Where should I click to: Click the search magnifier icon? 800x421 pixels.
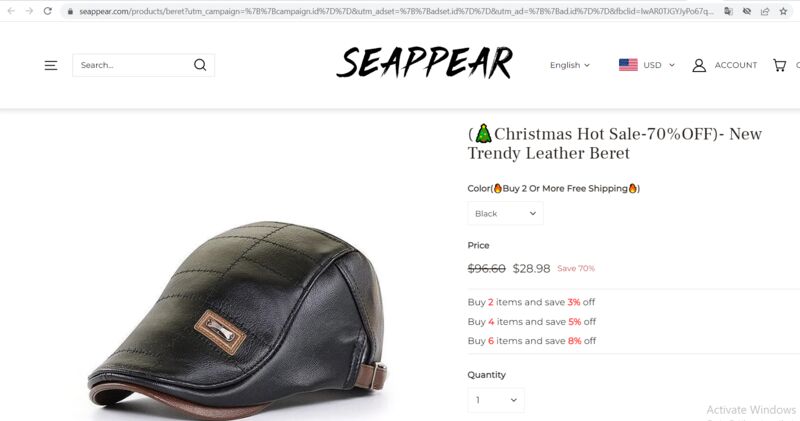click(200, 65)
